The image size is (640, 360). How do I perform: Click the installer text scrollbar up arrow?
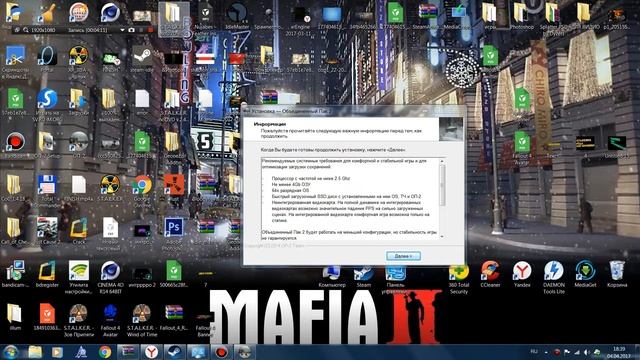tap(442, 161)
